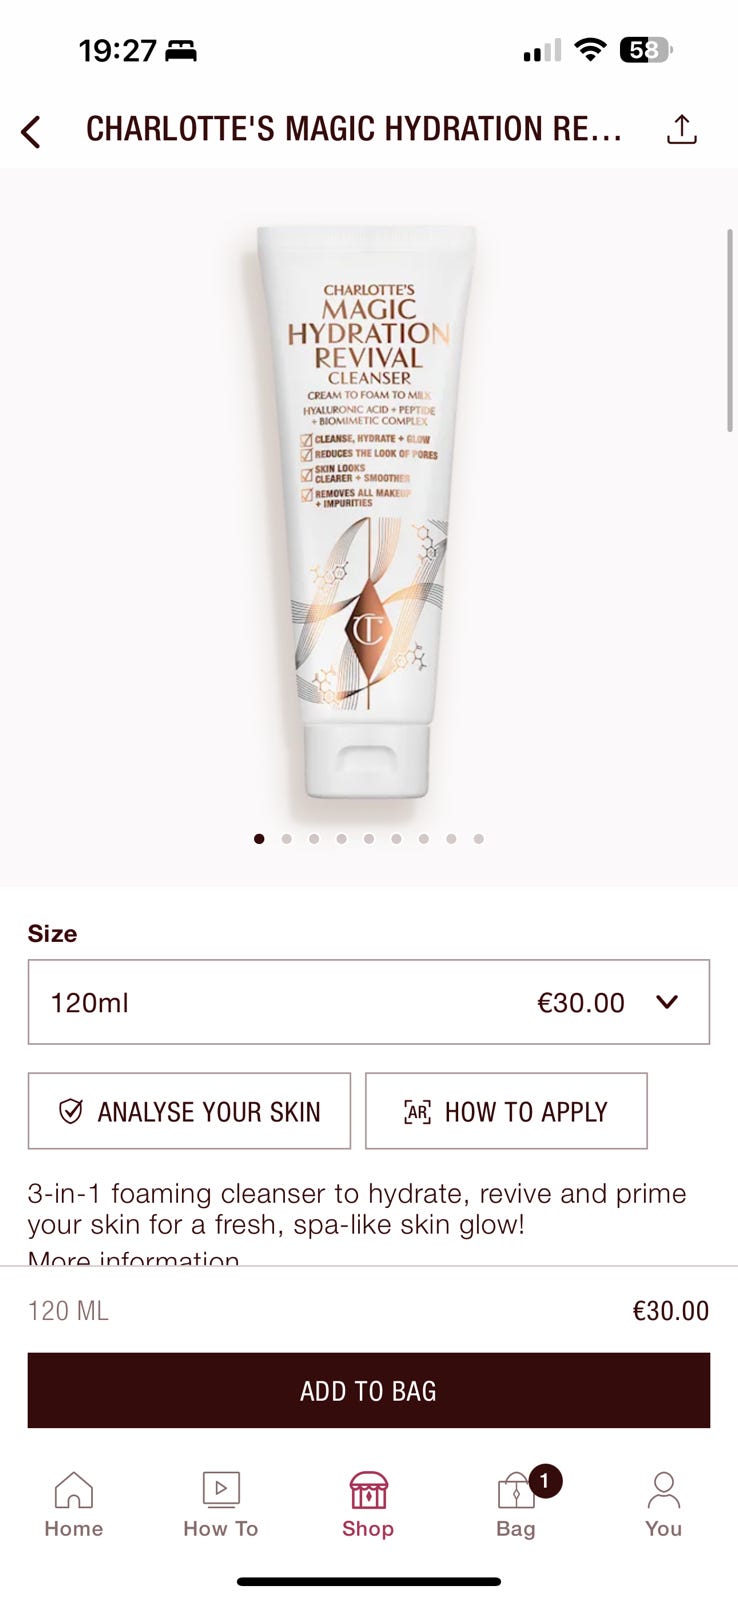This screenshot has width=738, height=1600.
Task: Open the 120ml size selector
Action: tap(369, 1002)
